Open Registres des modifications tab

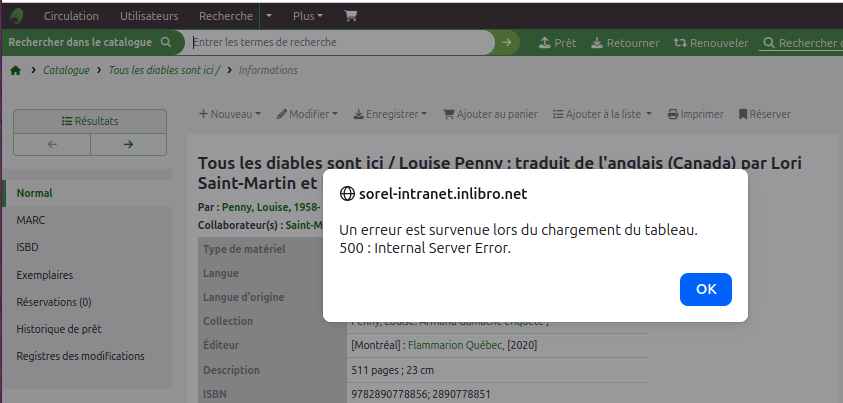pyautogui.click(x=88, y=356)
